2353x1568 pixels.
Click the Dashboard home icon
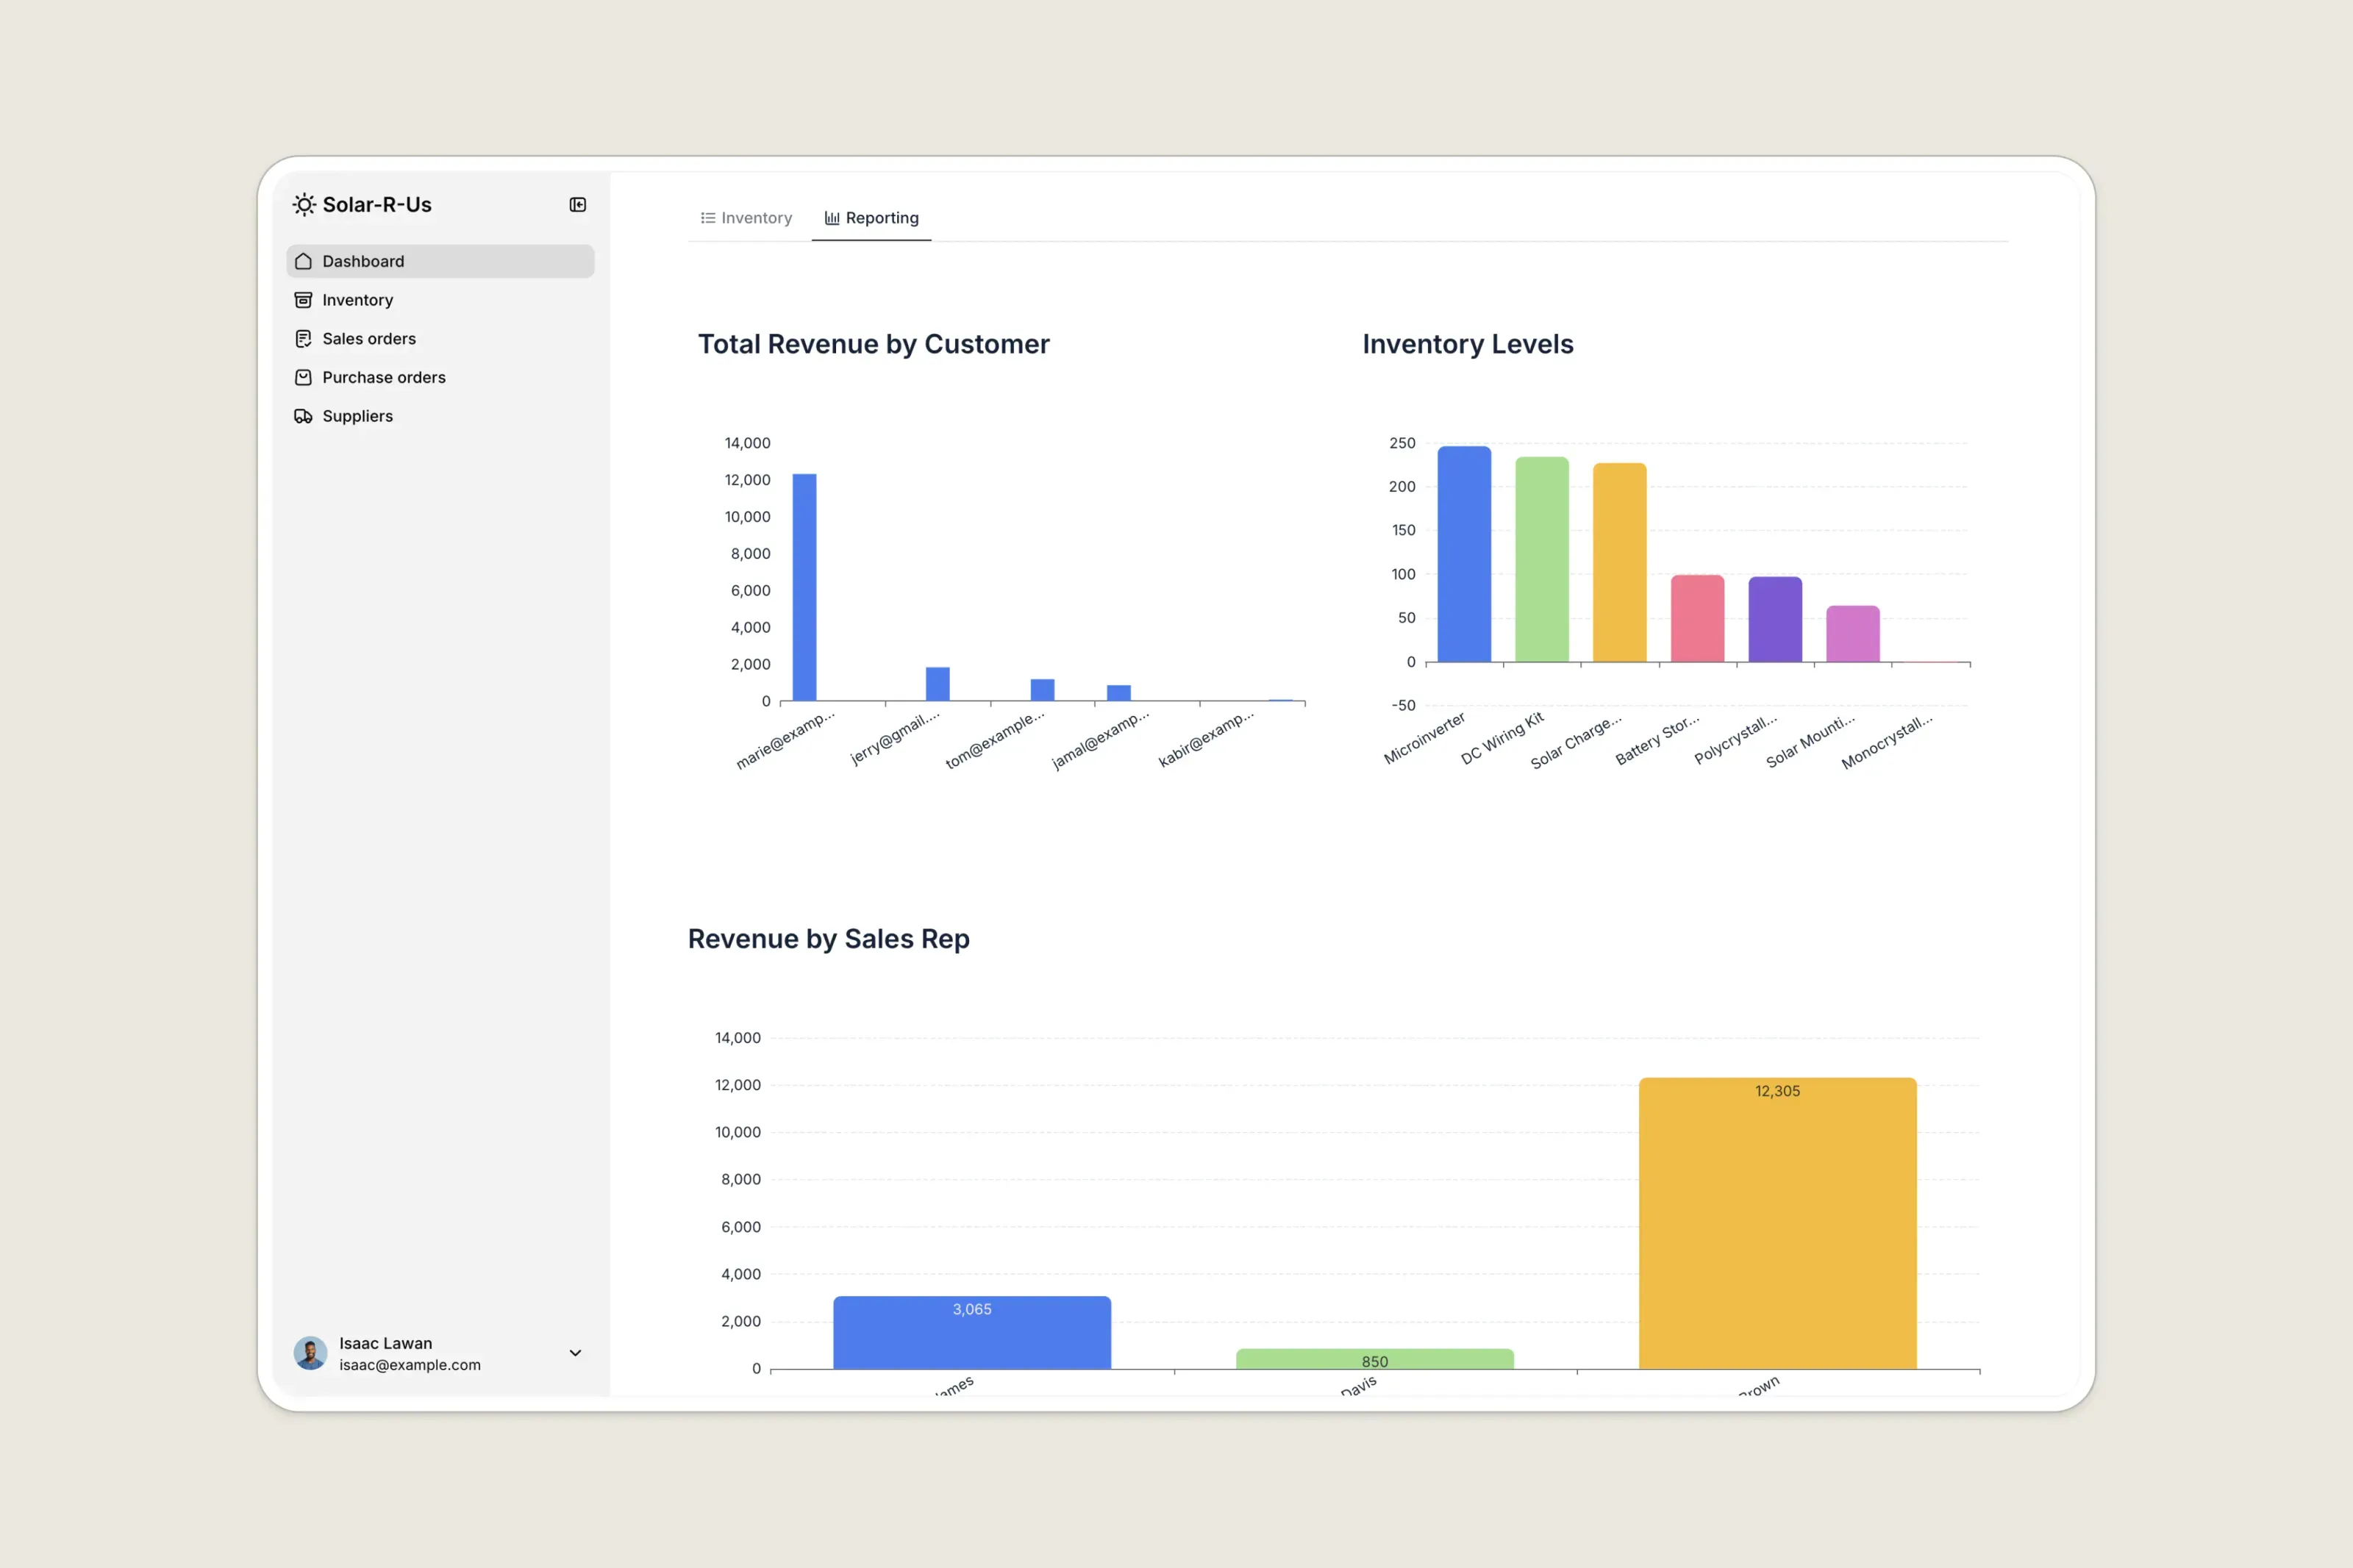pyautogui.click(x=303, y=261)
